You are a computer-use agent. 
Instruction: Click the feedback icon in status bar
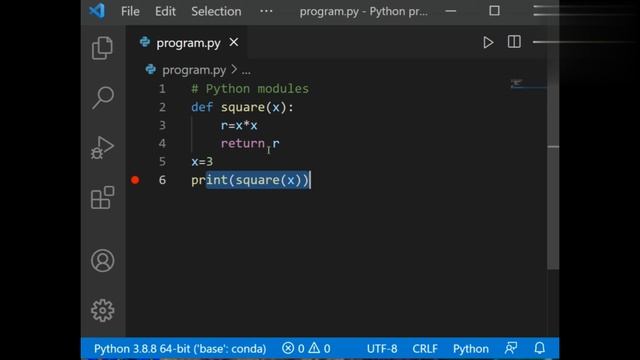point(511,348)
